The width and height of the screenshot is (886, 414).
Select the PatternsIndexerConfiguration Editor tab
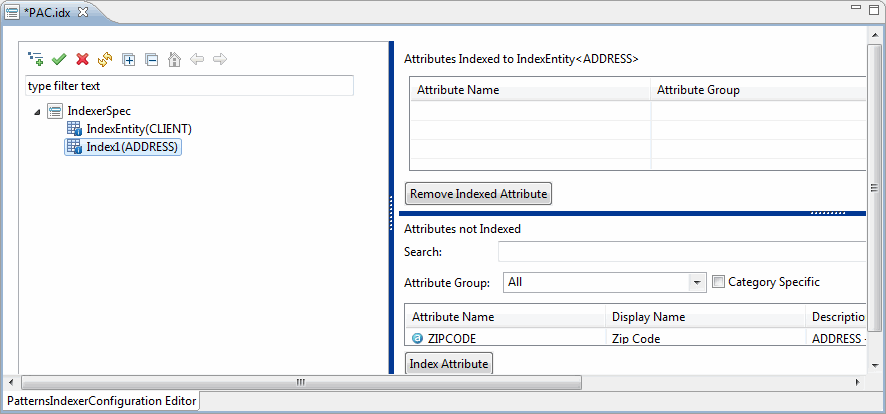coord(102,401)
